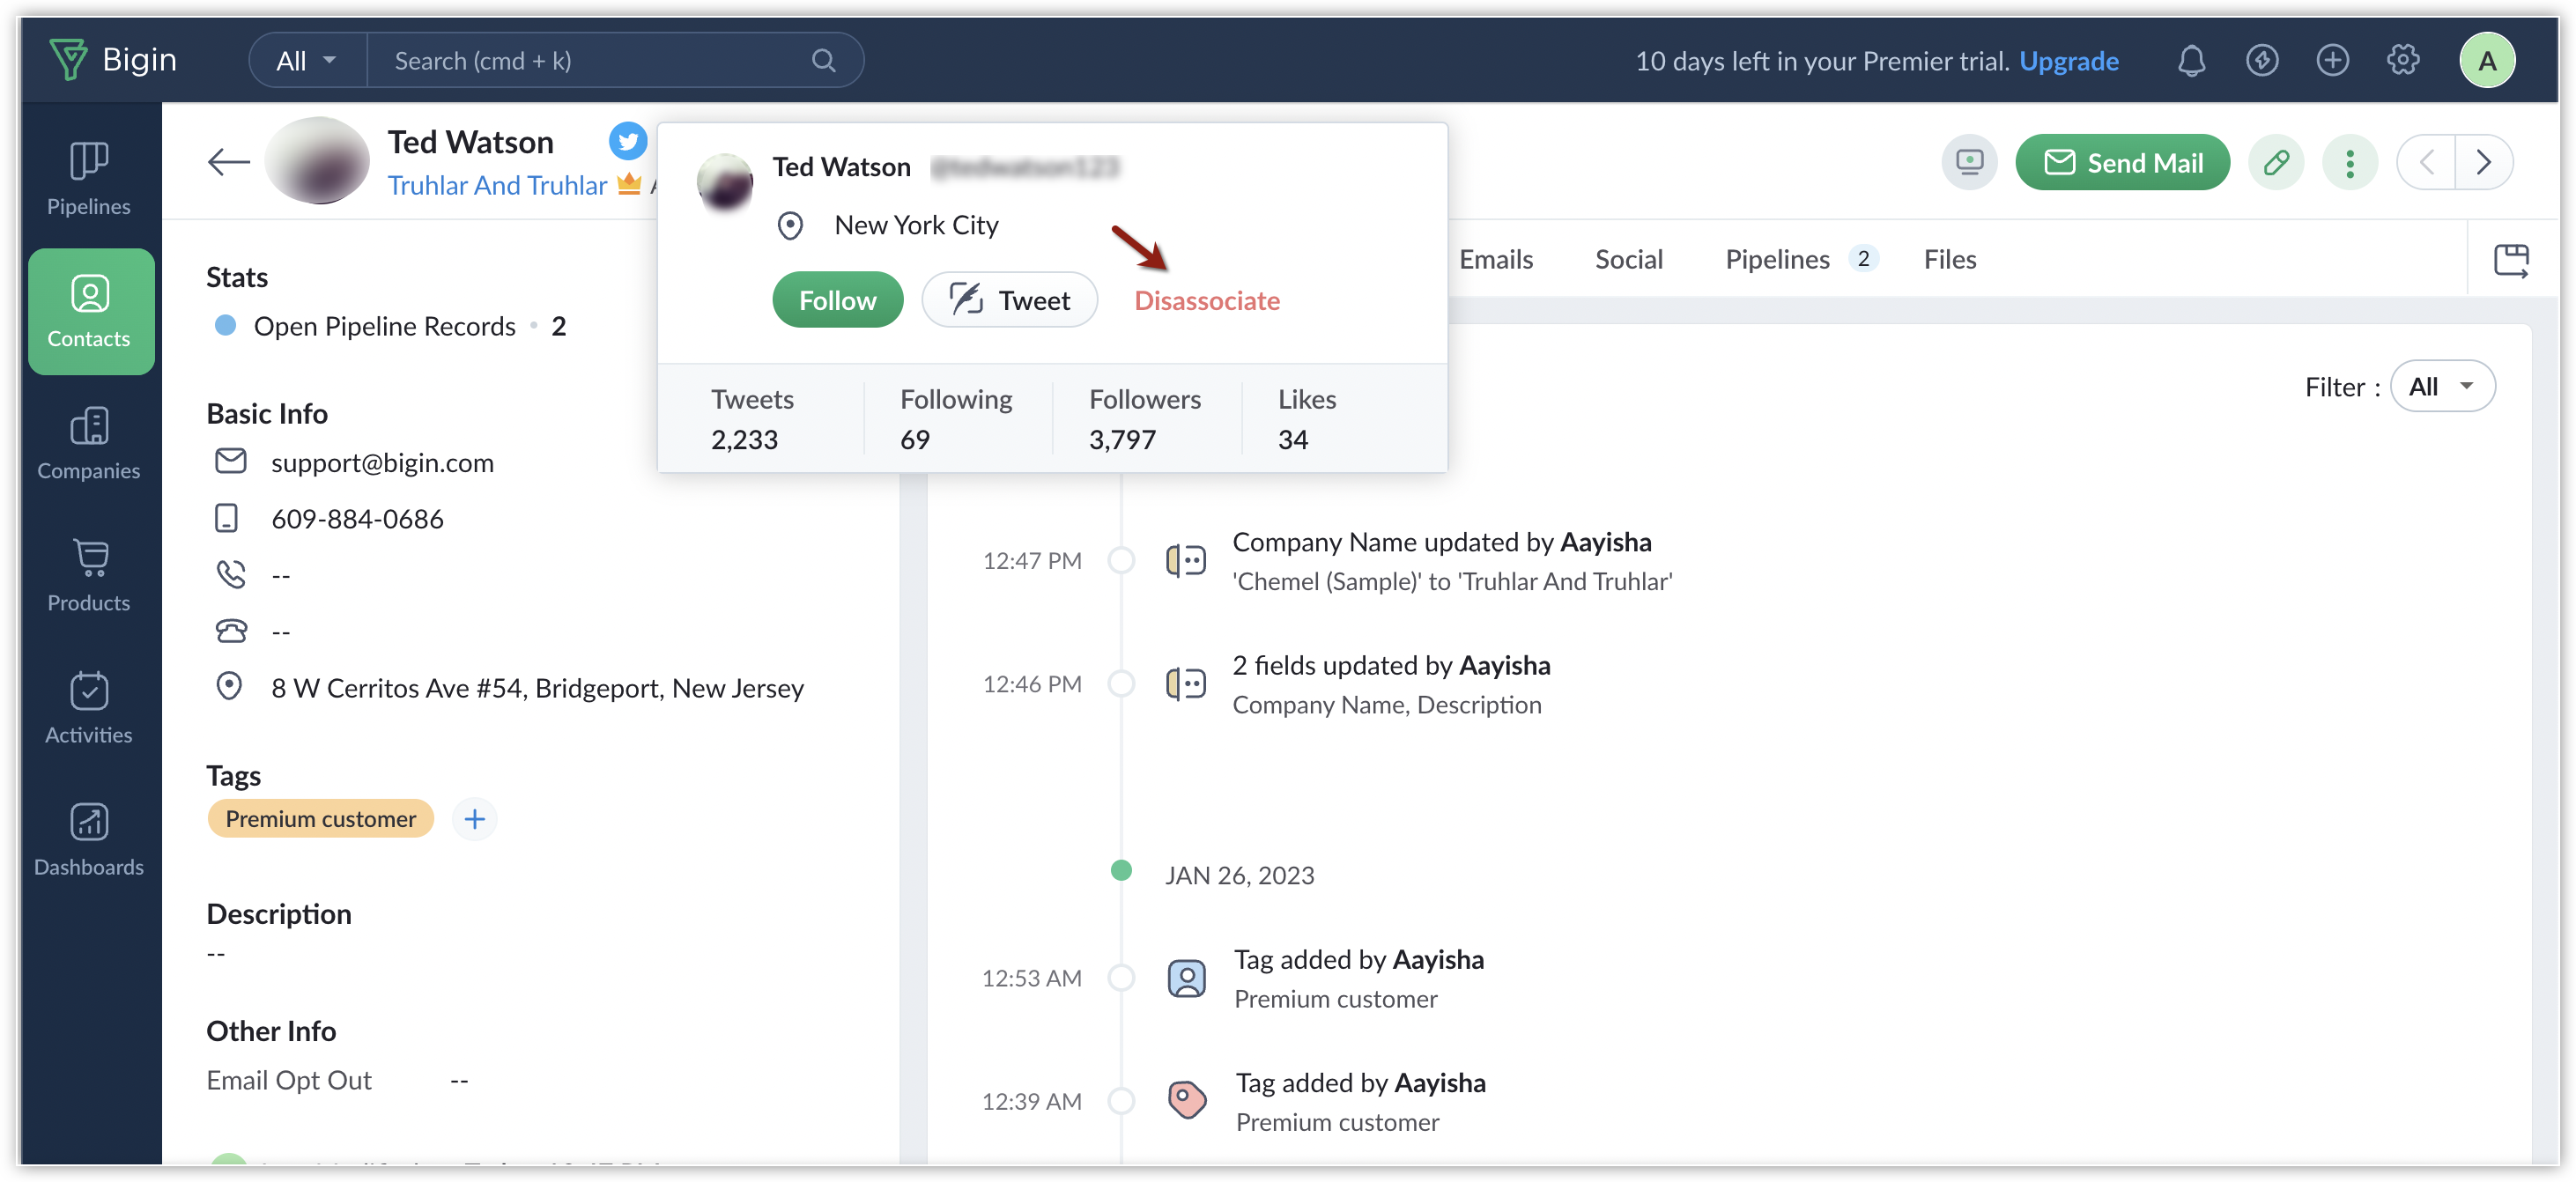Screen dimensions: 2576x1182
Task: Click the plus create-new icon in header
Action: [2332, 61]
